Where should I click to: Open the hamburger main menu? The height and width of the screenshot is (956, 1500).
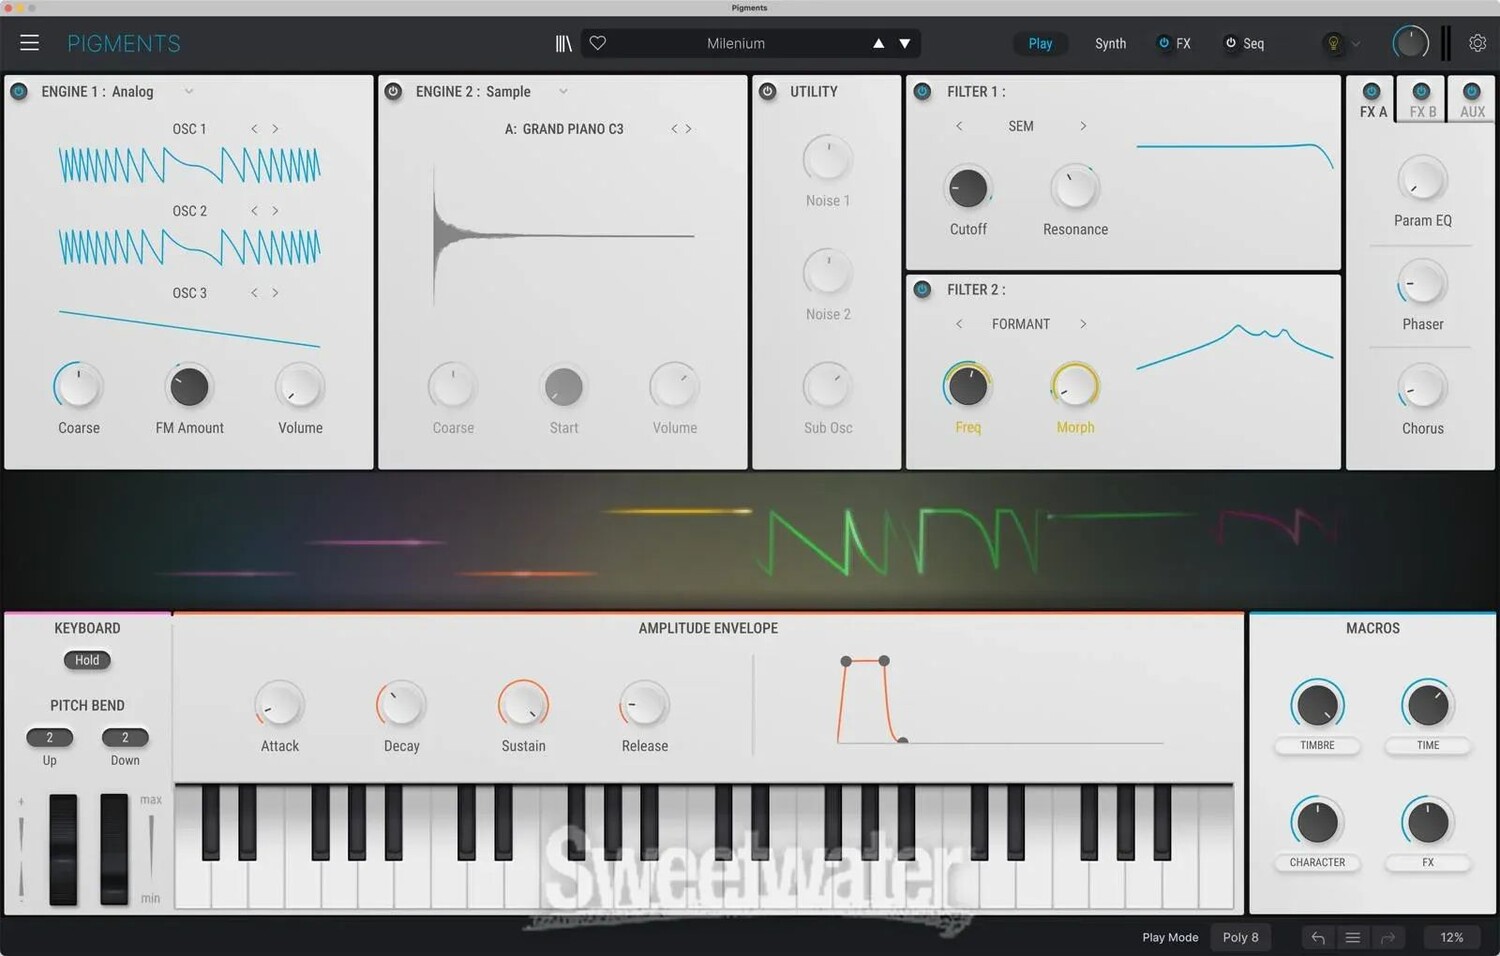tap(29, 43)
